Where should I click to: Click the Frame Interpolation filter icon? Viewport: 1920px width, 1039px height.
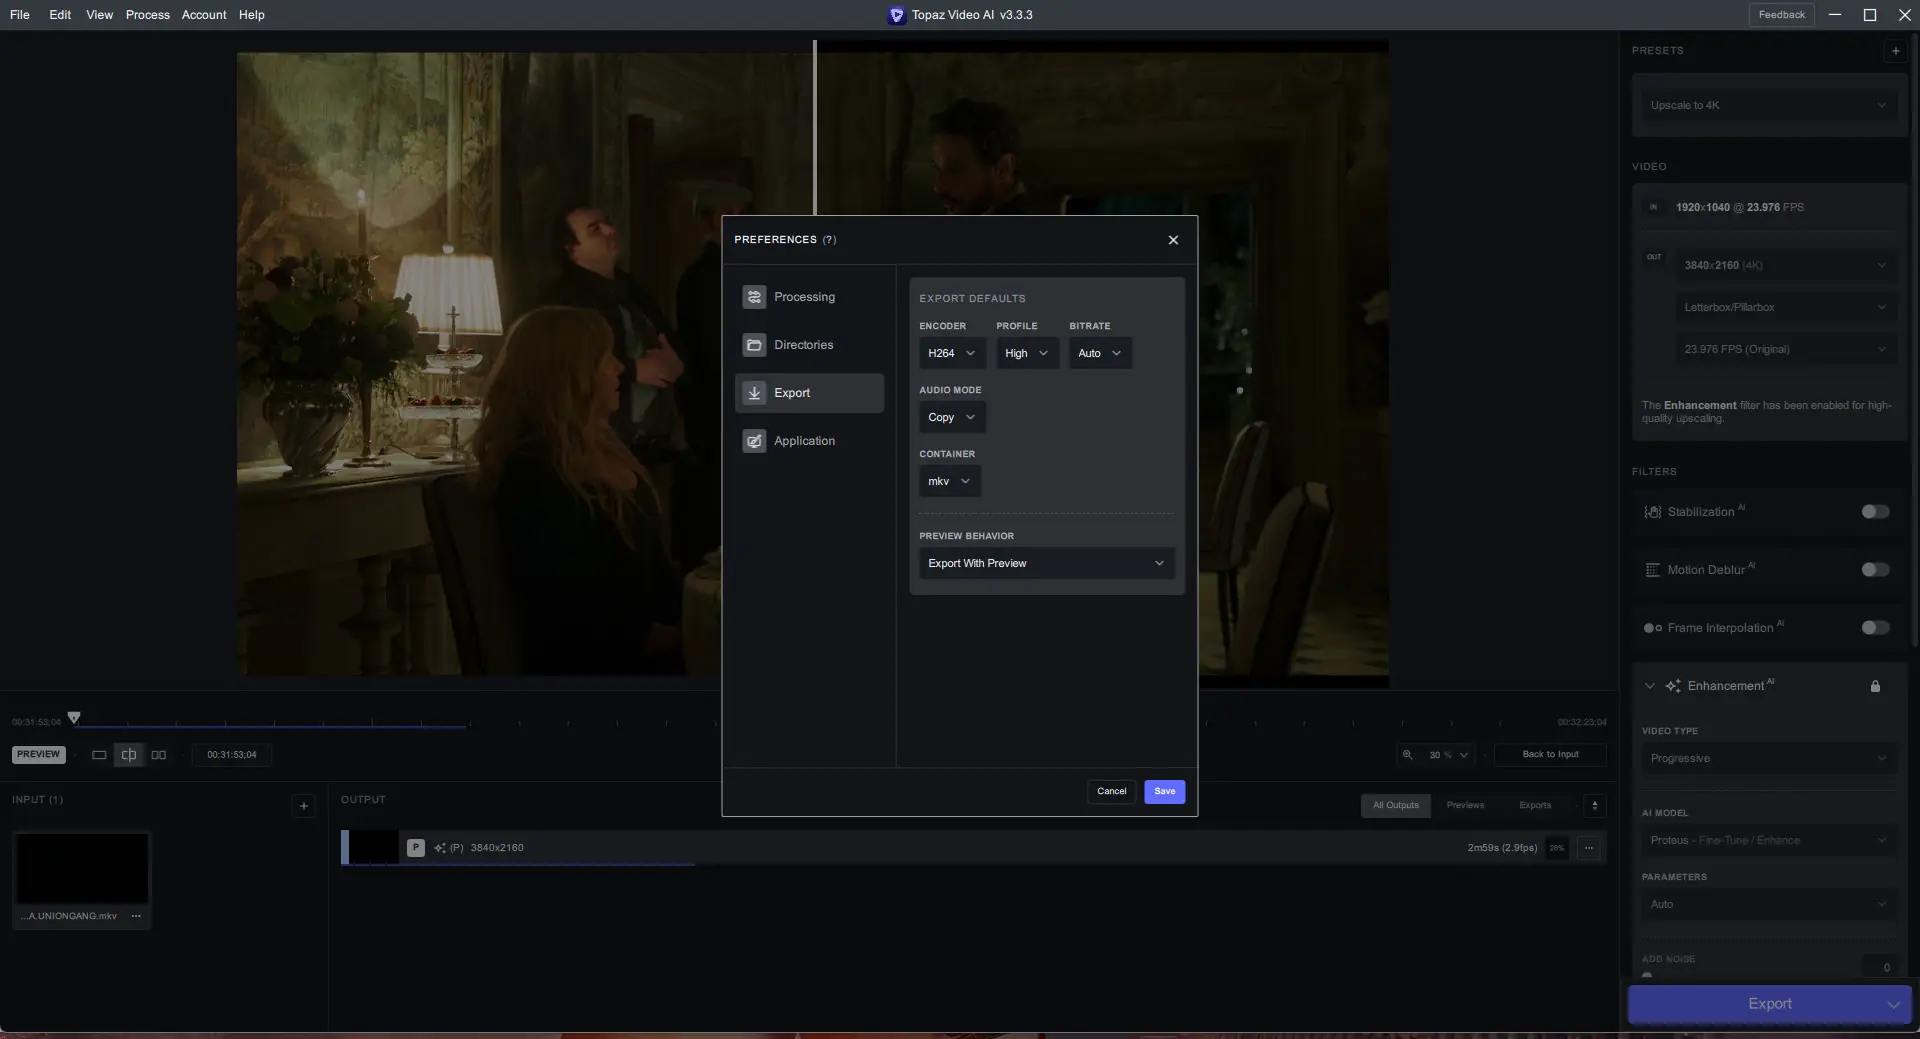1652,628
